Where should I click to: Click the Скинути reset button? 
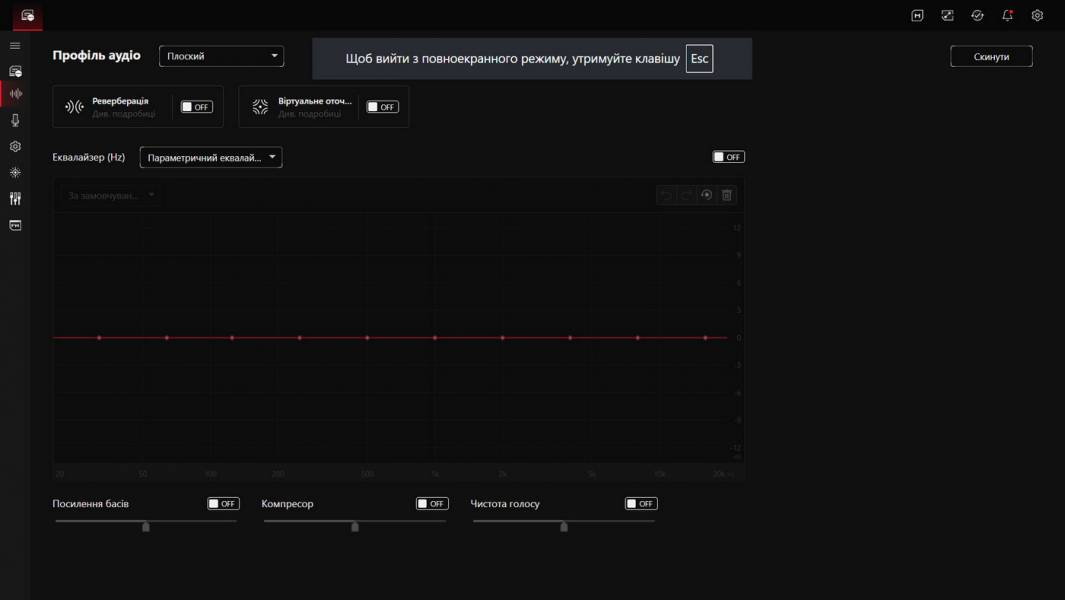[991, 56]
